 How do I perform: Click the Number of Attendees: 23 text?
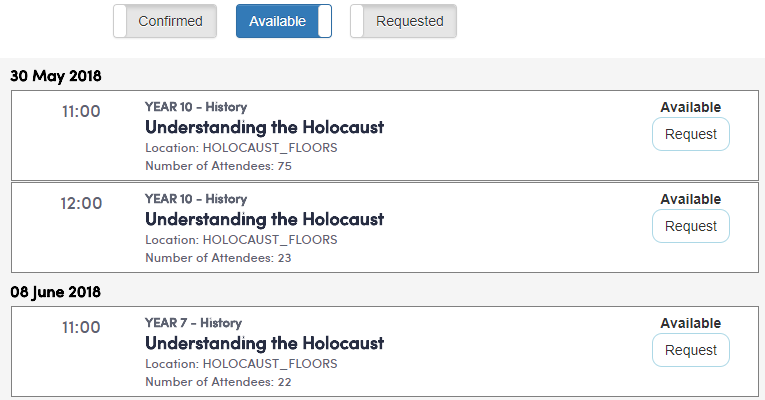click(218, 258)
